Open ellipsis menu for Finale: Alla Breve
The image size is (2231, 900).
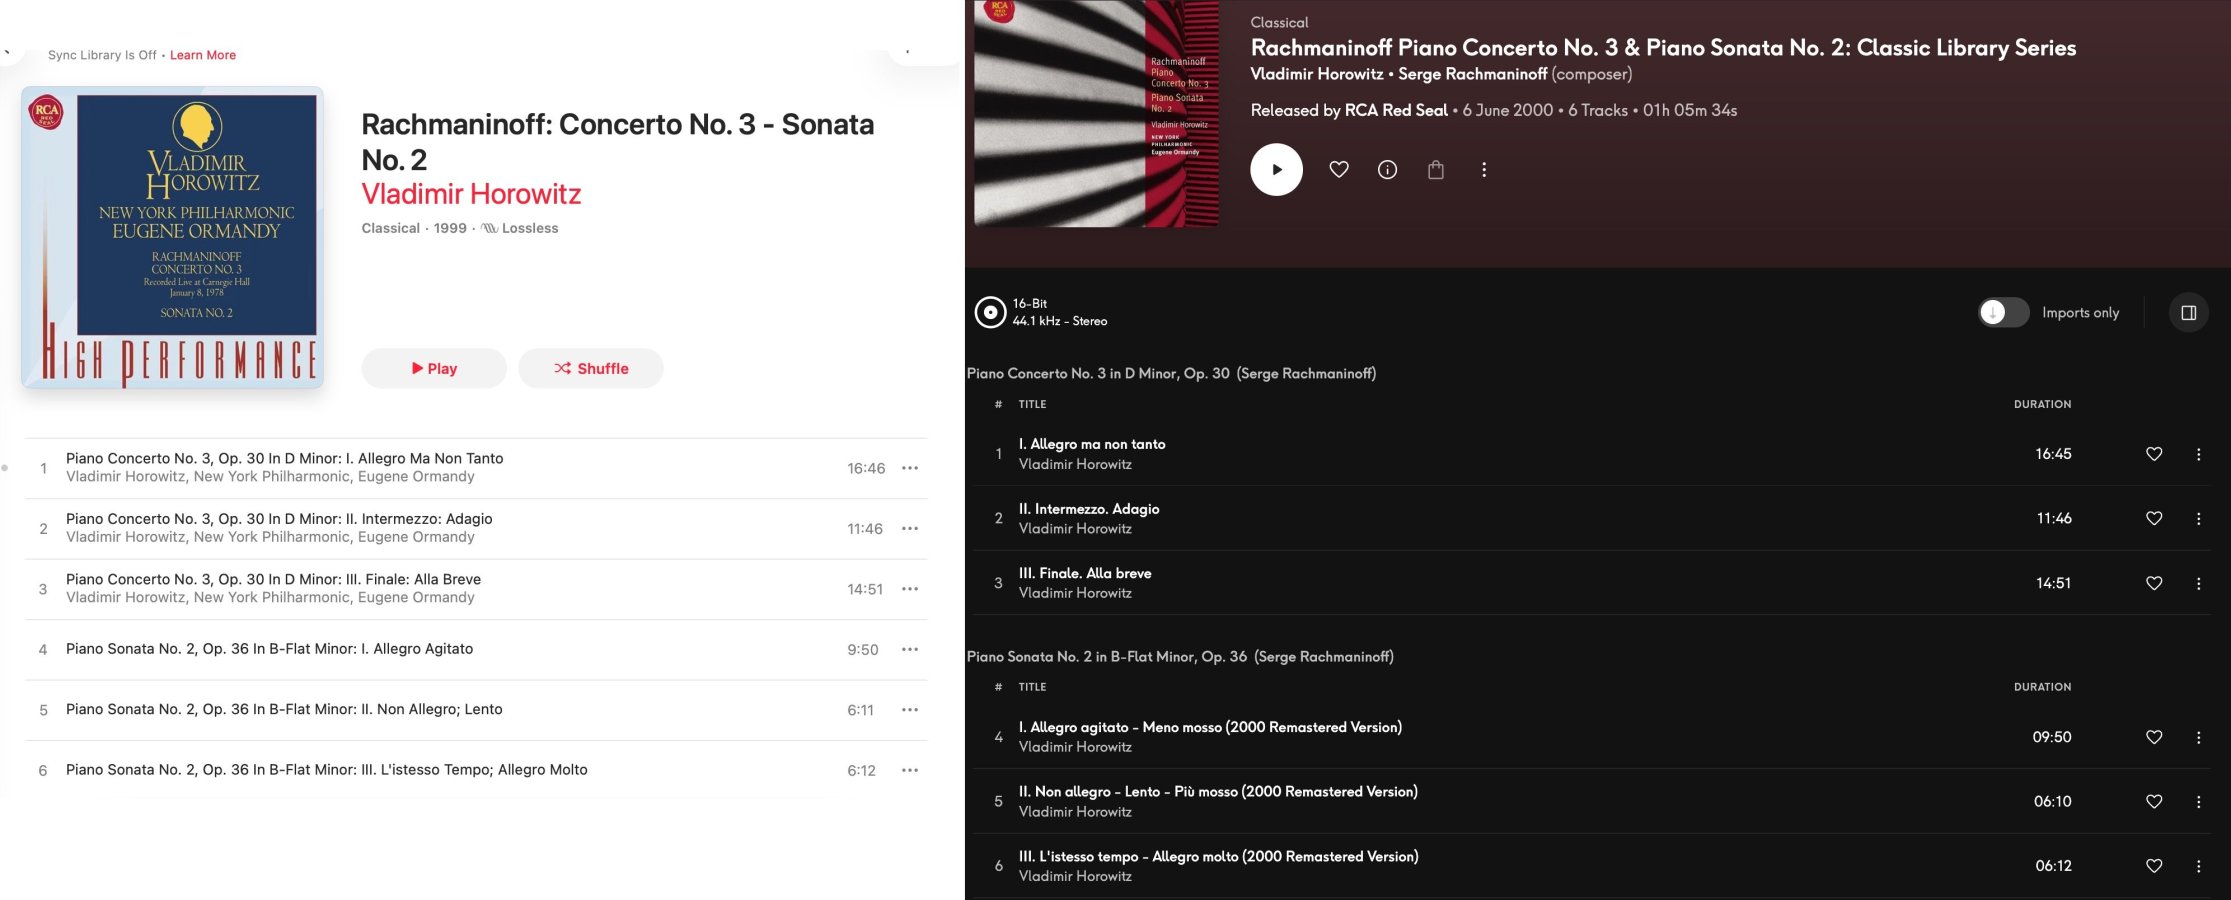[909, 589]
